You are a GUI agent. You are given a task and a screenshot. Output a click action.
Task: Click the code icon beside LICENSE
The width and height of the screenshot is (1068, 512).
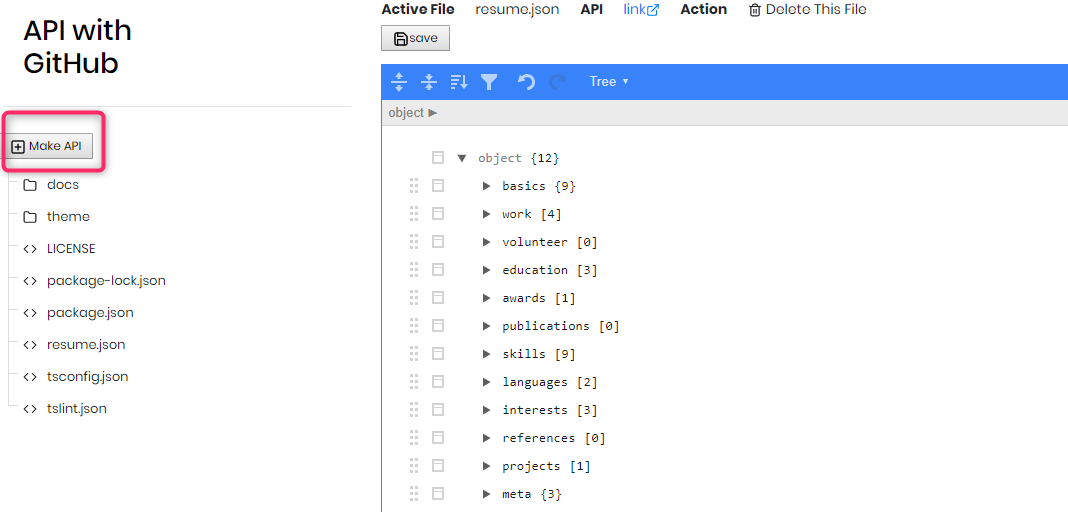30,249
